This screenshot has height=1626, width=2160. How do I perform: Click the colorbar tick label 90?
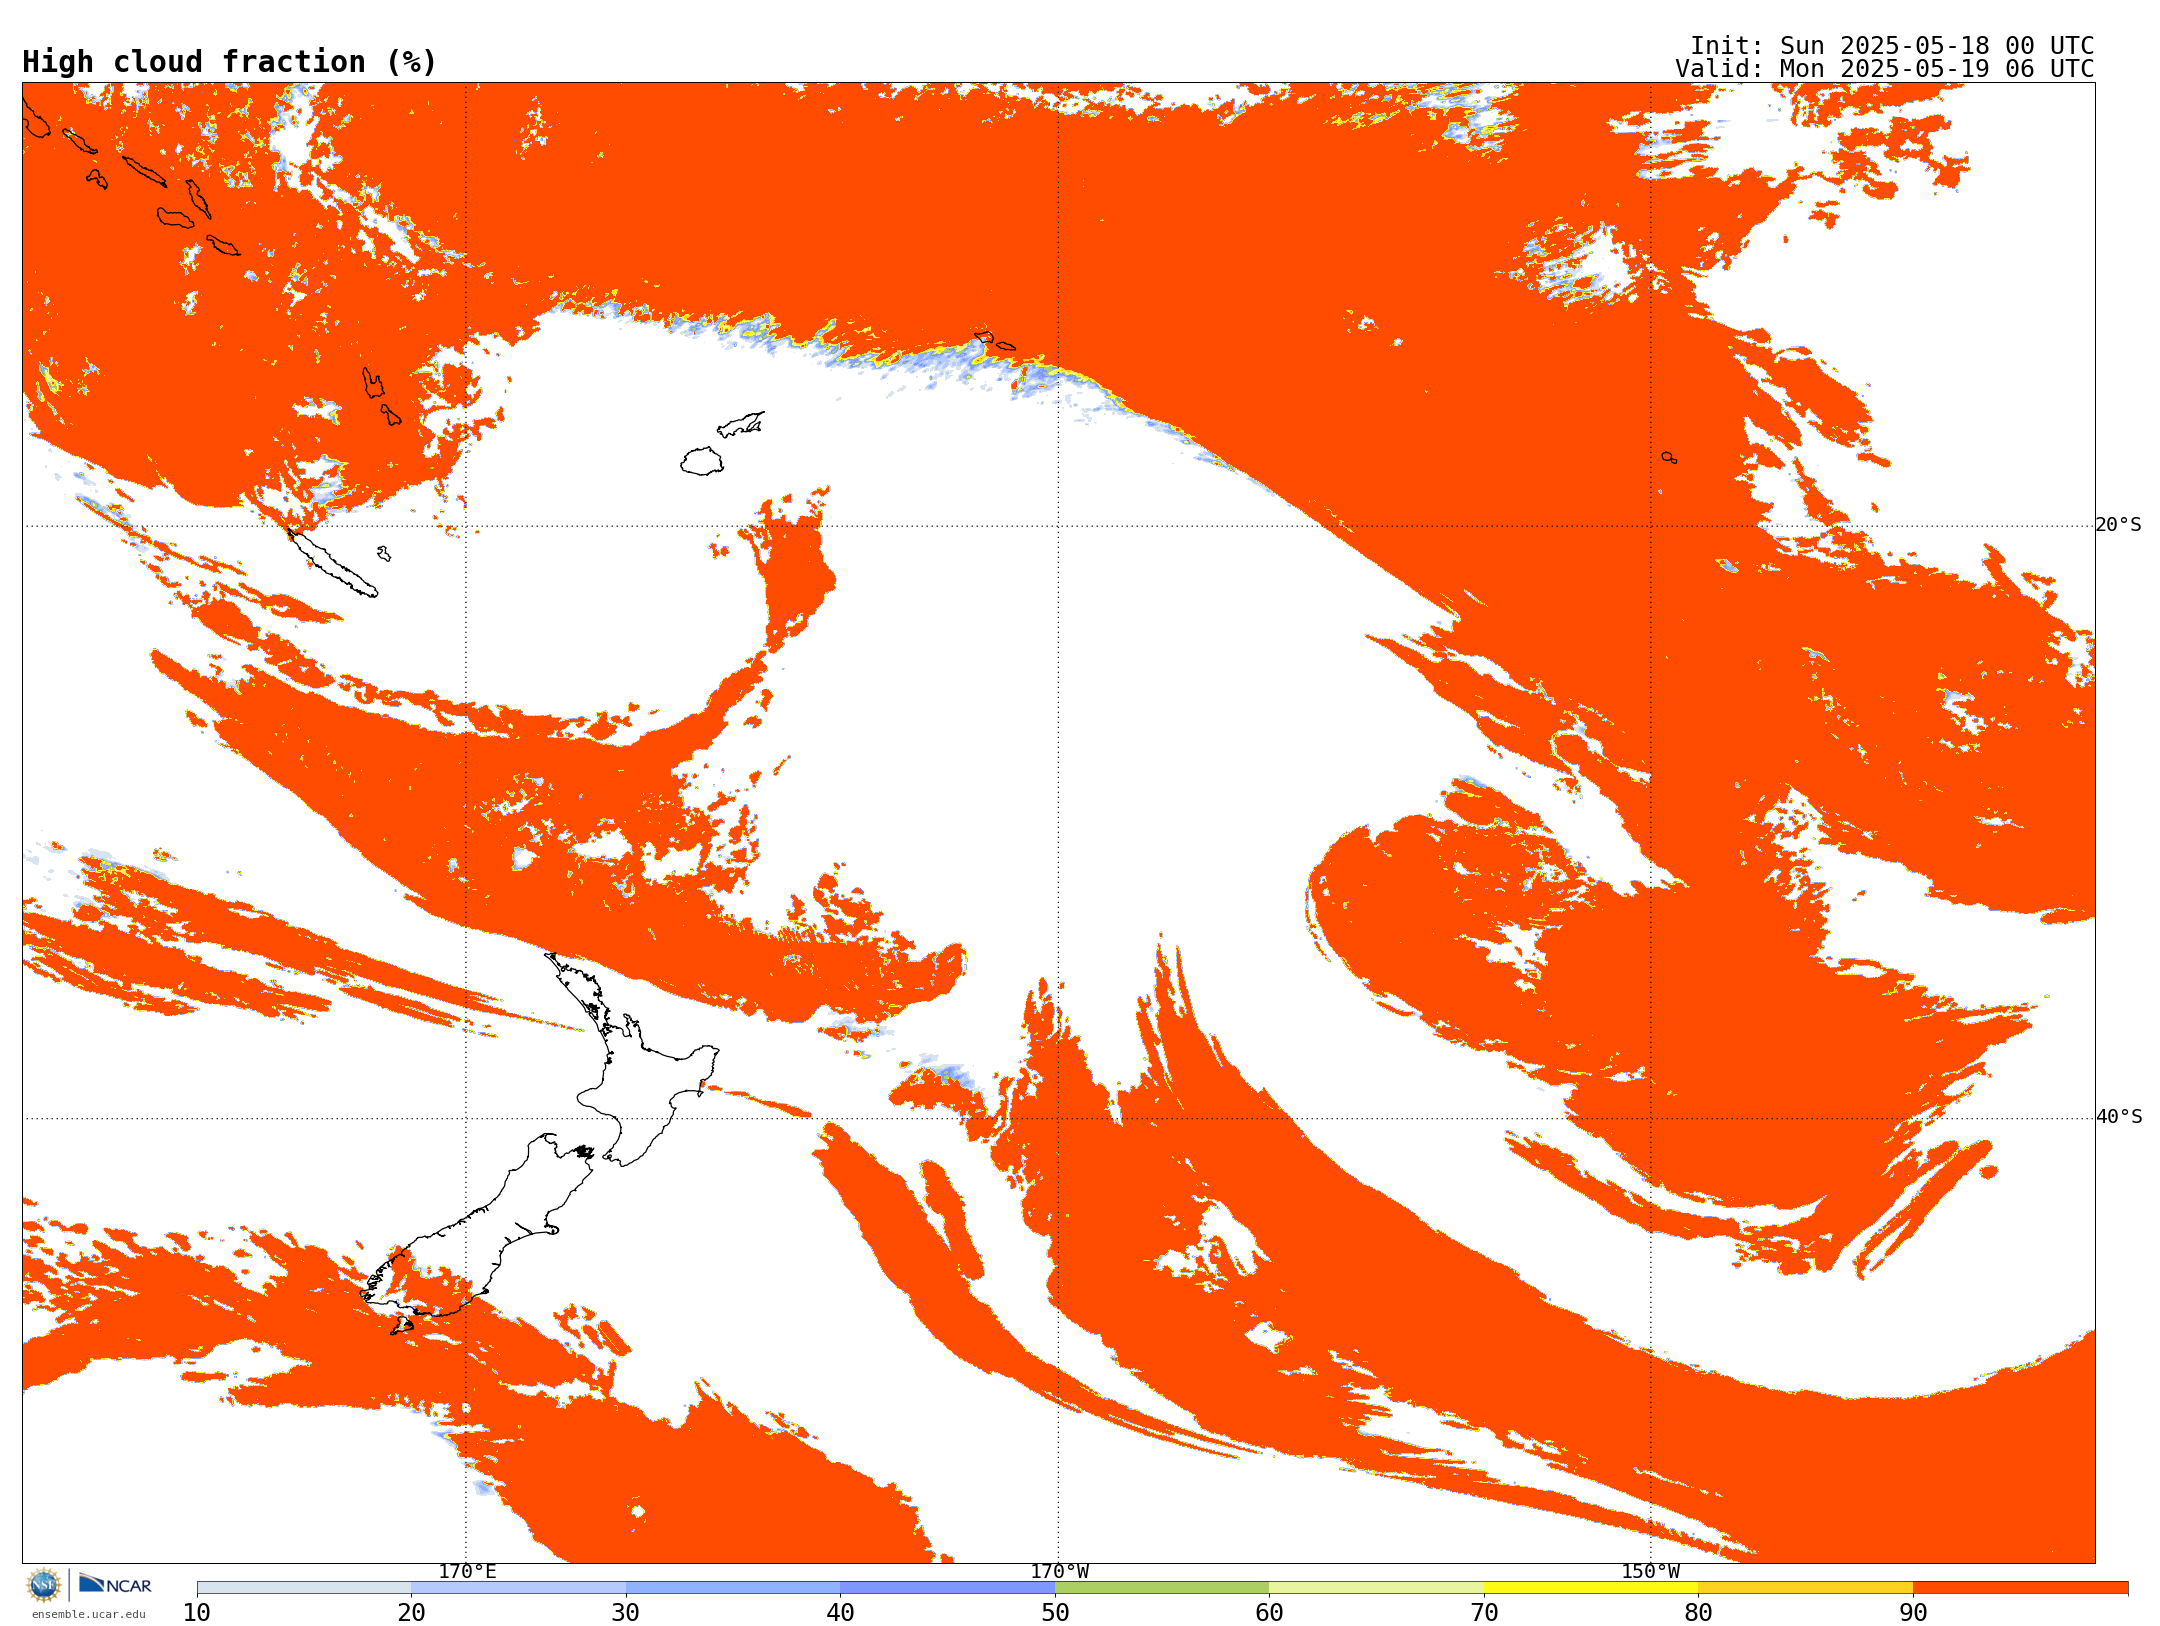tap(1913, 1612)
